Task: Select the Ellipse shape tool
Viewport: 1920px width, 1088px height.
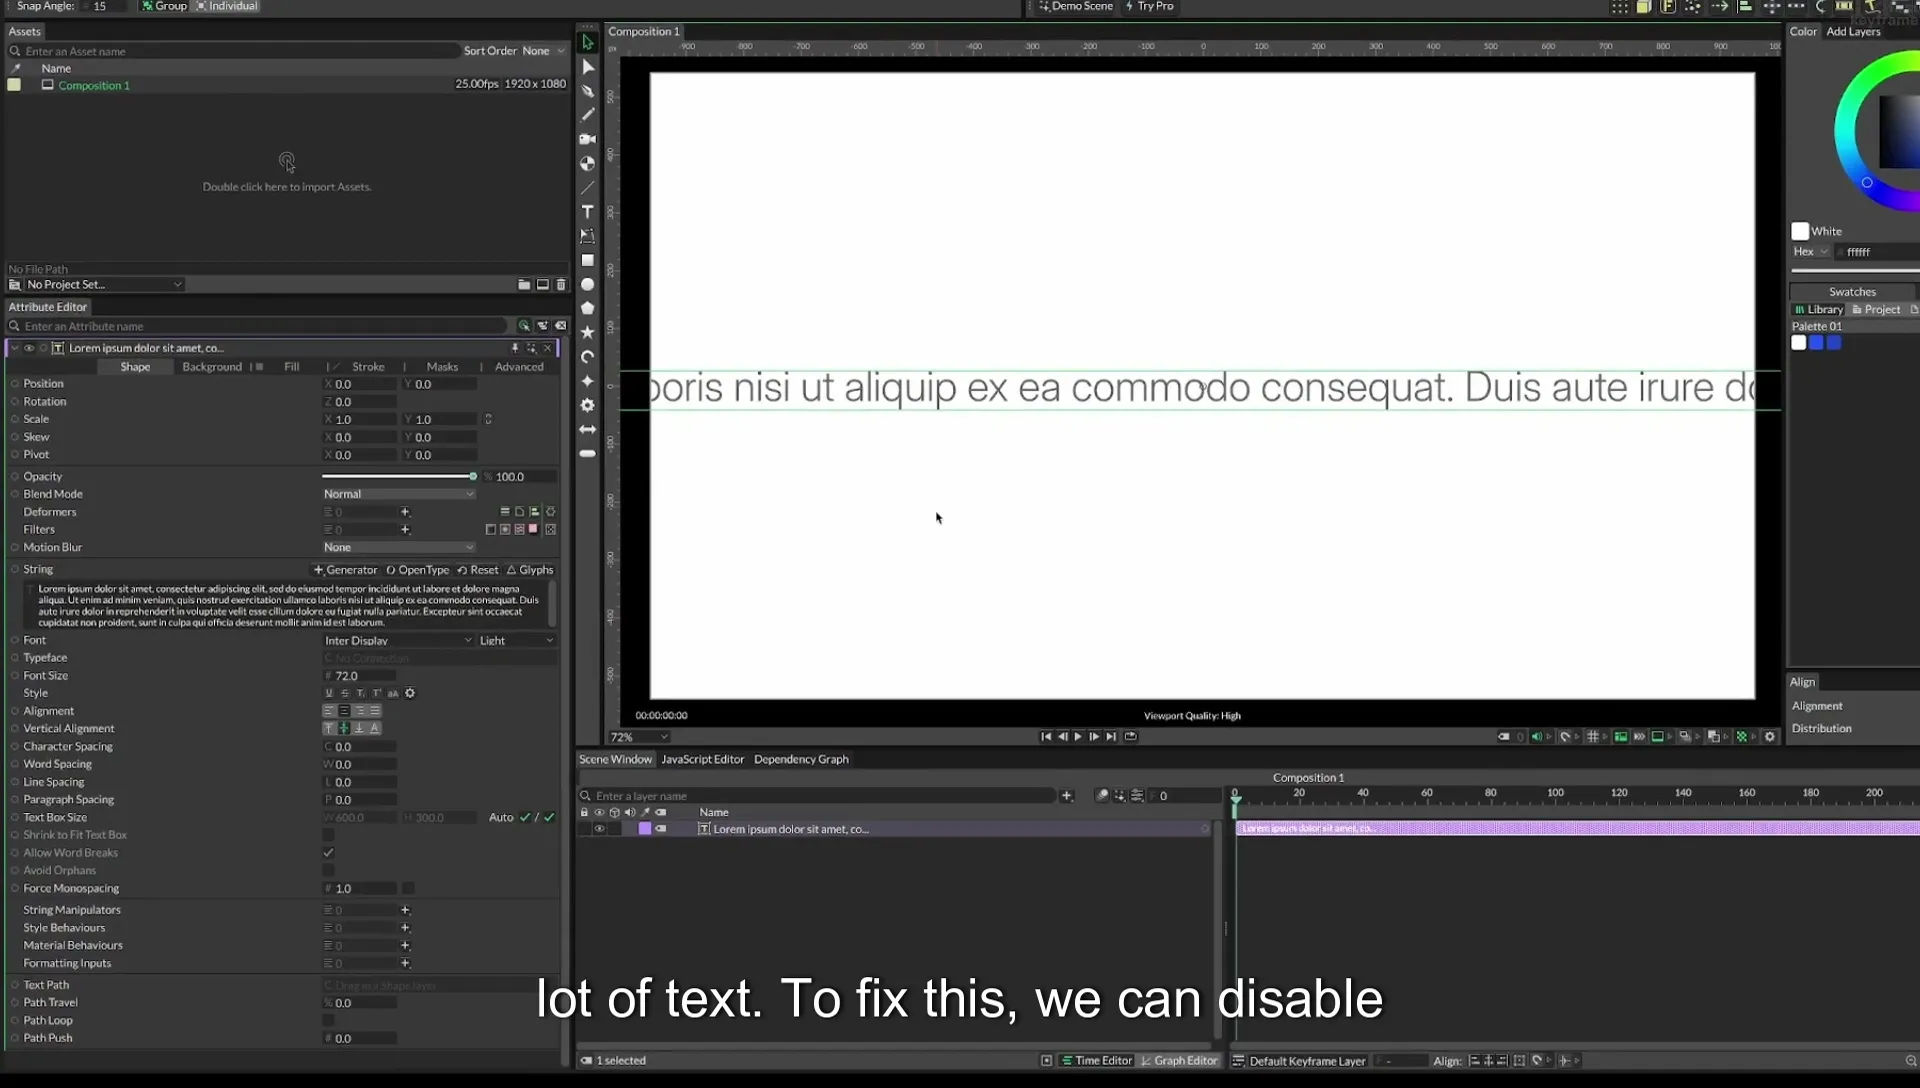Action: click(587, 285)
